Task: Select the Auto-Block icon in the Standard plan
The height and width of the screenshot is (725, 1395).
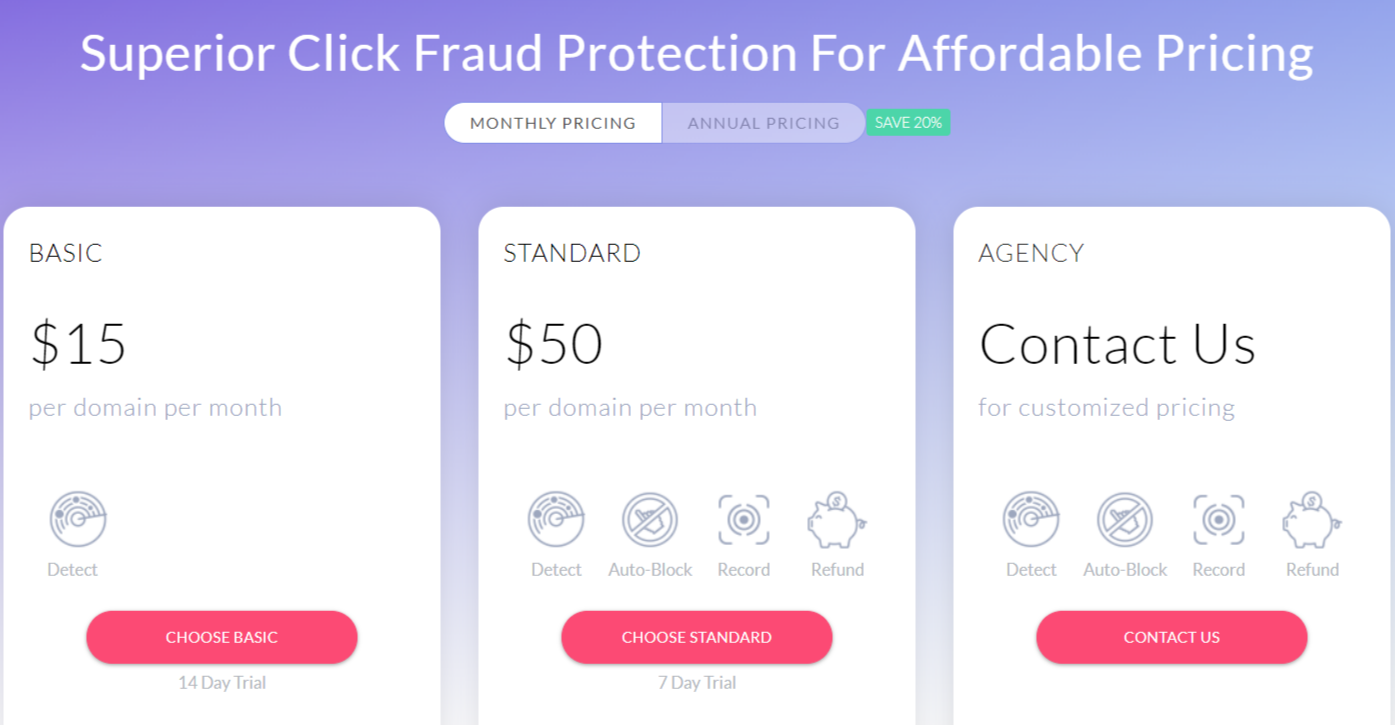Action: (650, 518)
